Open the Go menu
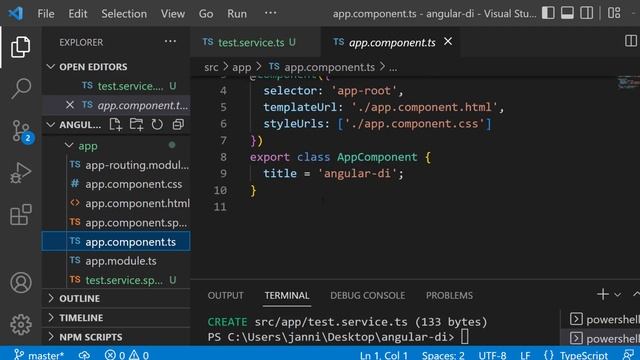This screenshot has height=360, width=640. (206, 13)
